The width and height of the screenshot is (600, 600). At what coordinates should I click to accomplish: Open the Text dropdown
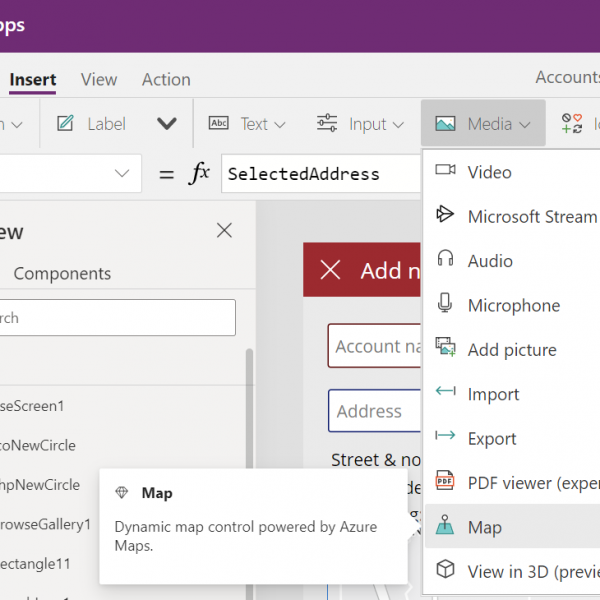(263, 124)
